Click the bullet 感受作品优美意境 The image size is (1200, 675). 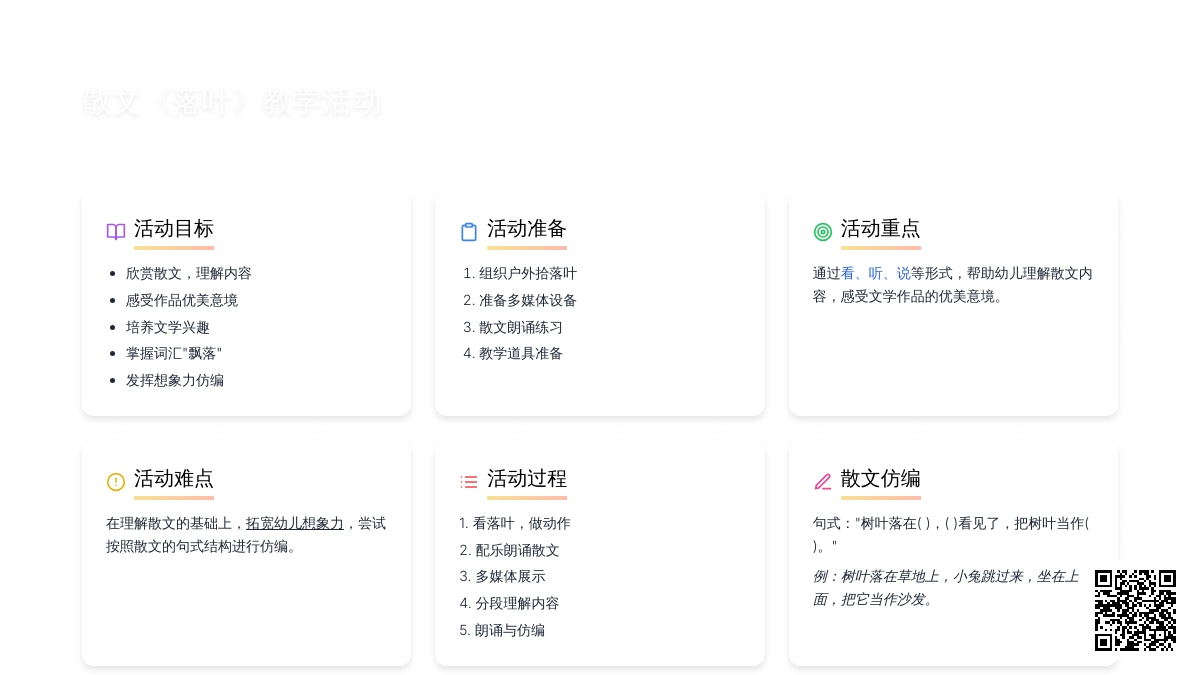(182, 300)
